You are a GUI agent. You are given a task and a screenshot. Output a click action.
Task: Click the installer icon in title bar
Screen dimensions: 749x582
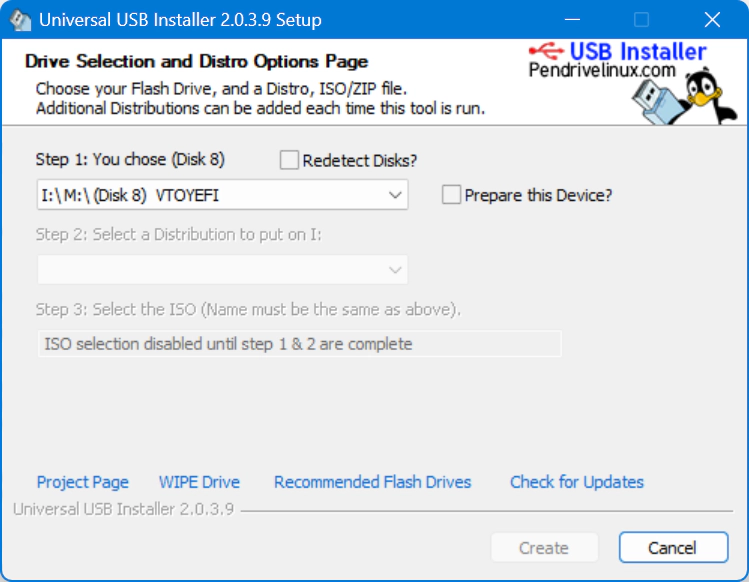pos(21,20)
